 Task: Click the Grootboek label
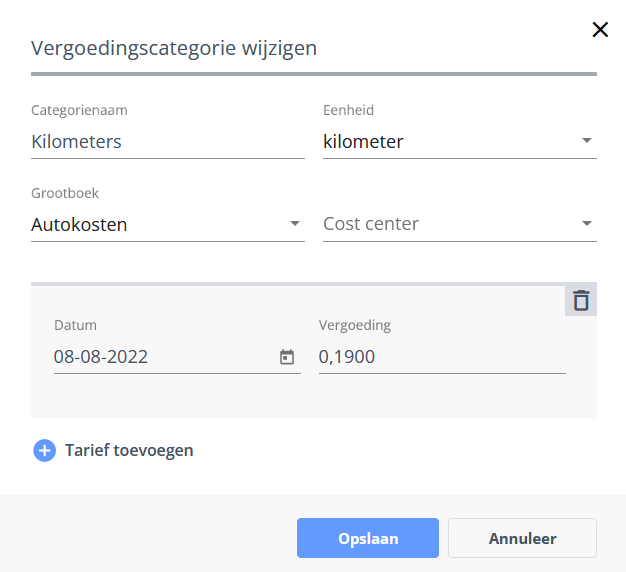pyautogui.click(x=65, y=193)
